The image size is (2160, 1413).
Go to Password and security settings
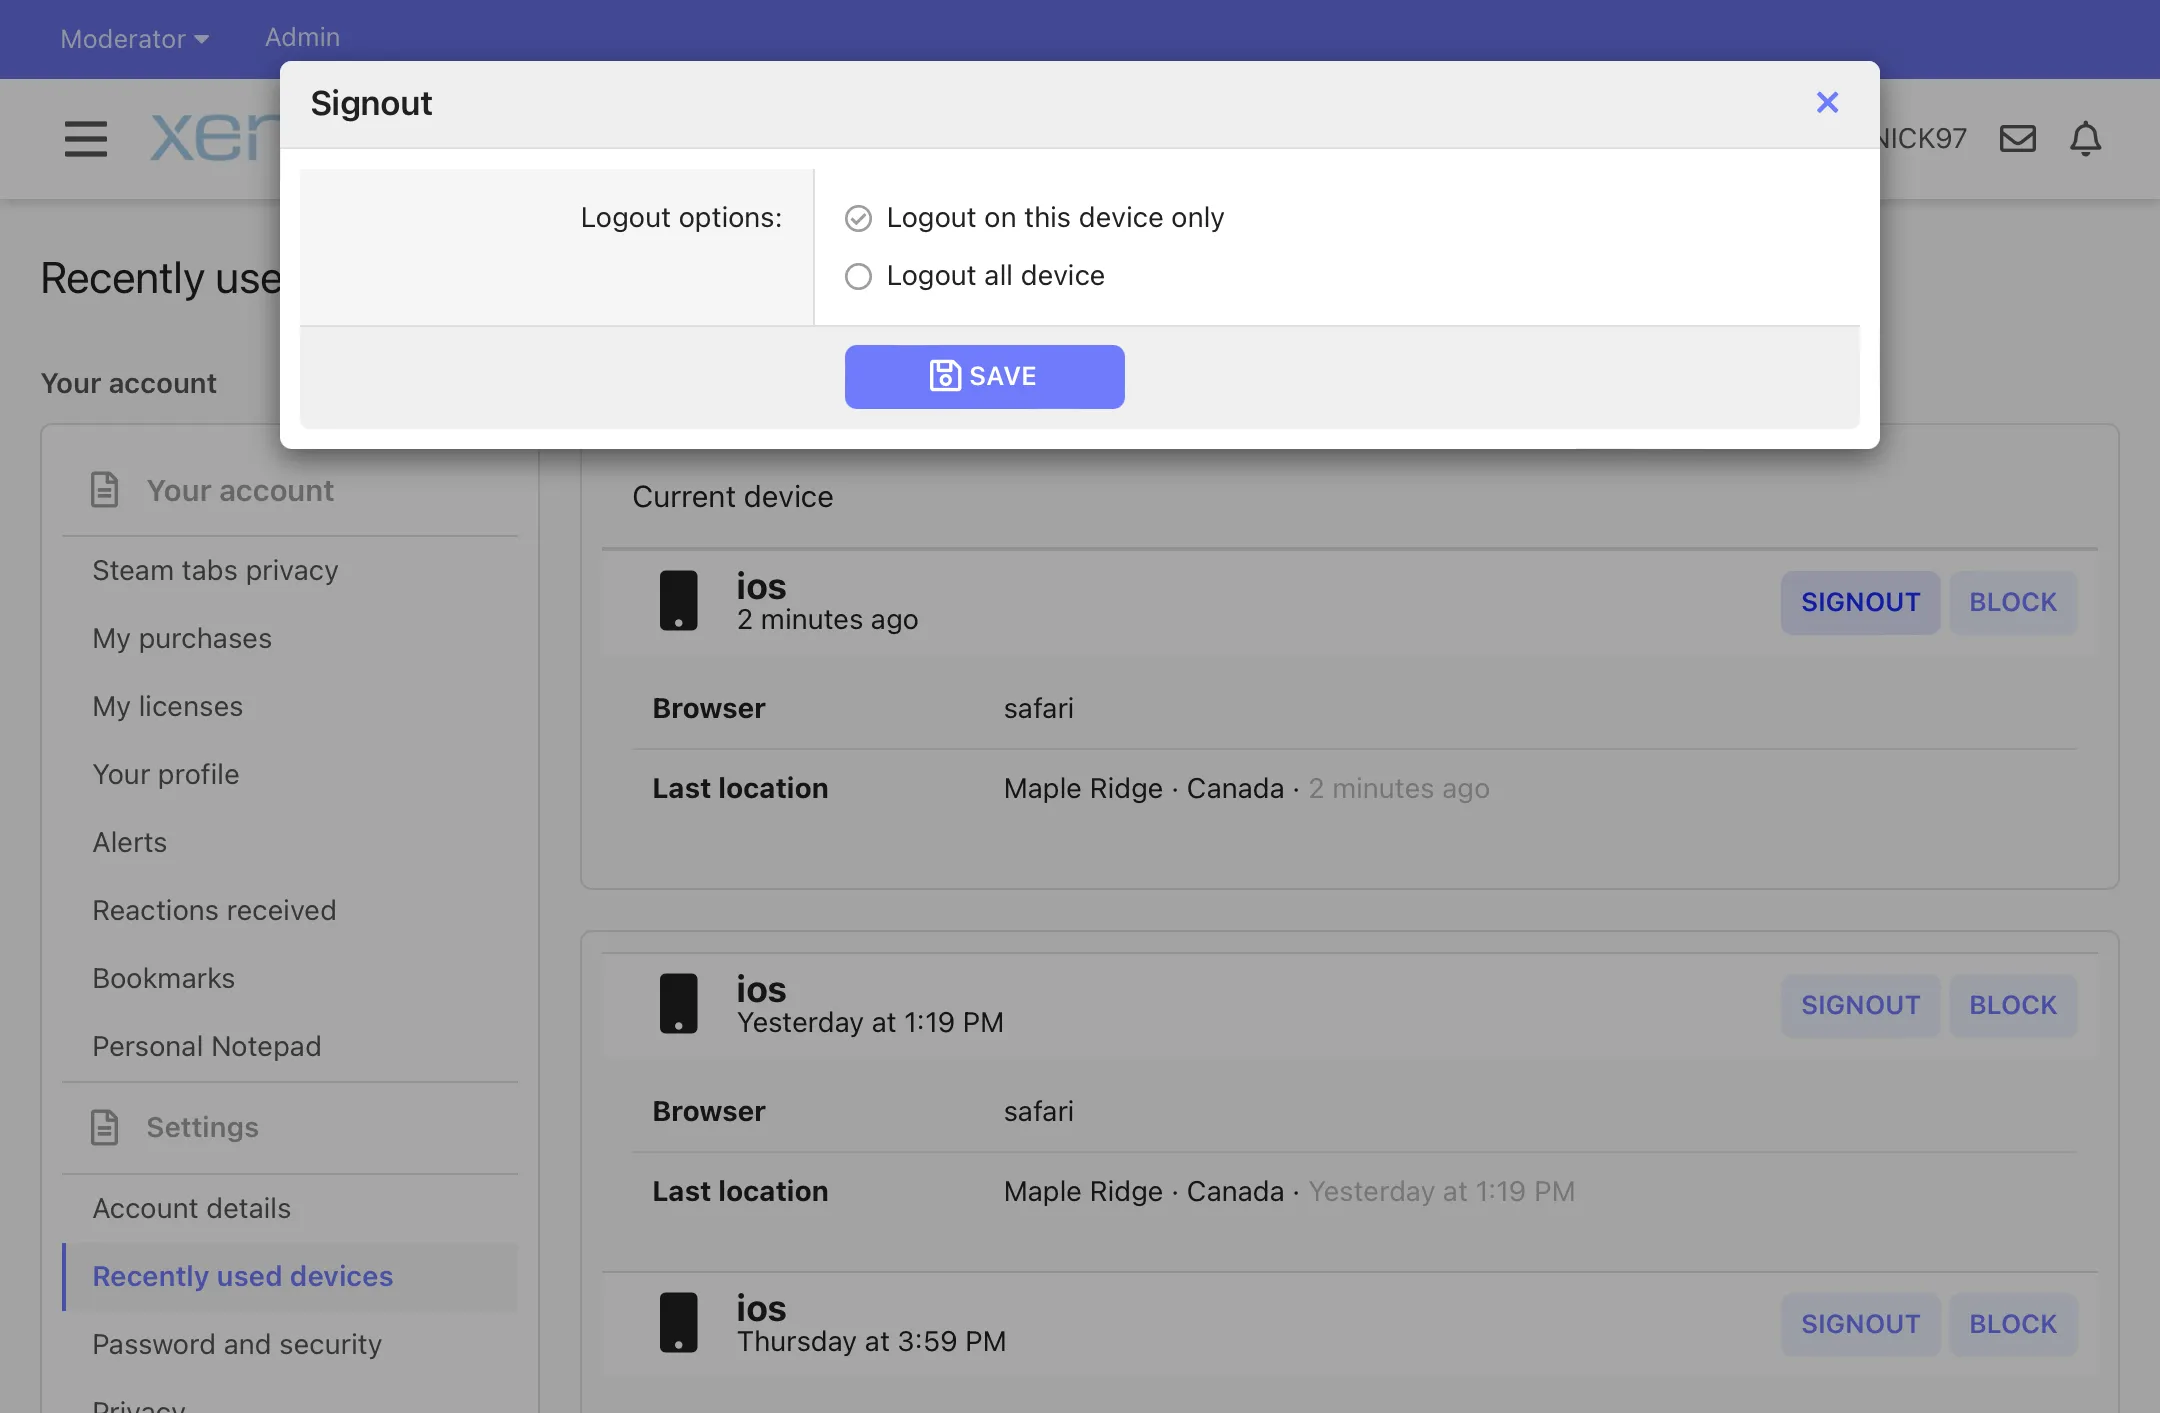[x=237, y=1344]
